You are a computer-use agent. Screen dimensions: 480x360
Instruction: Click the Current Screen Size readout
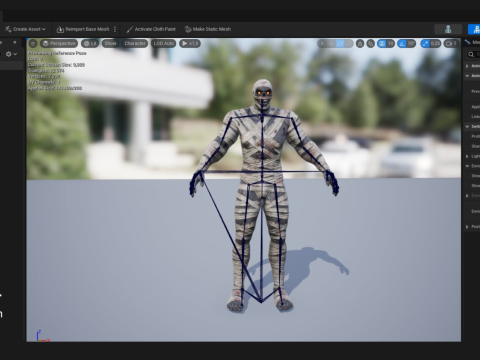coord(56,65)
